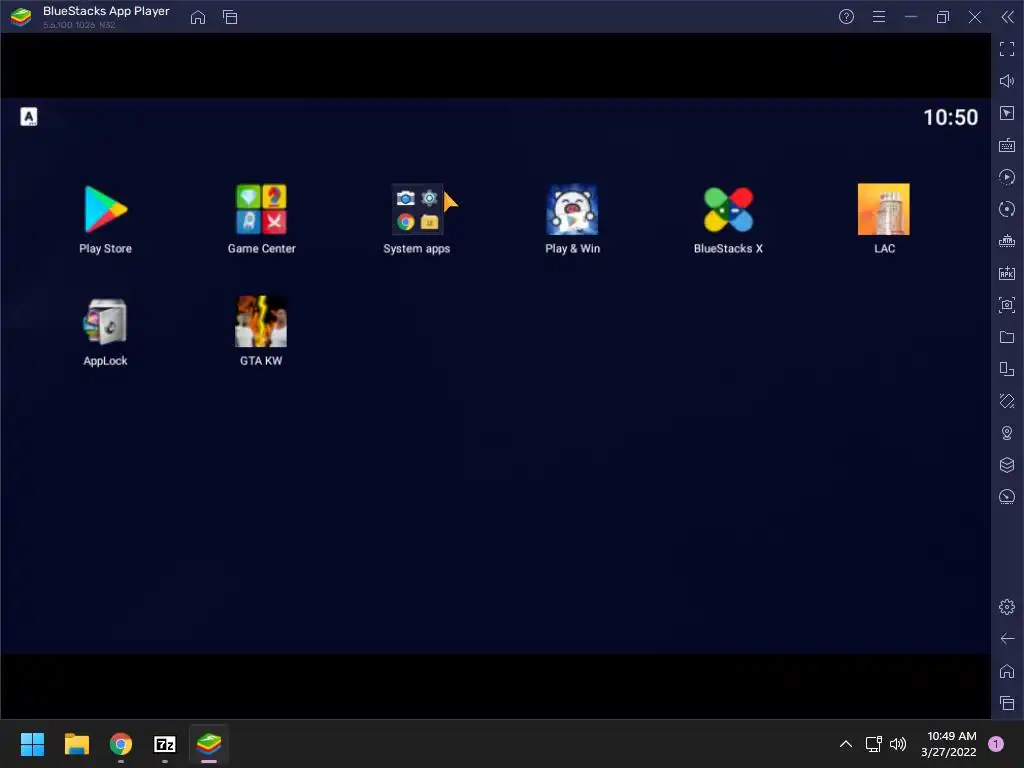1024x768 pixels.
Task: Click the back arrow in the sidebar
Action: 1007,639
